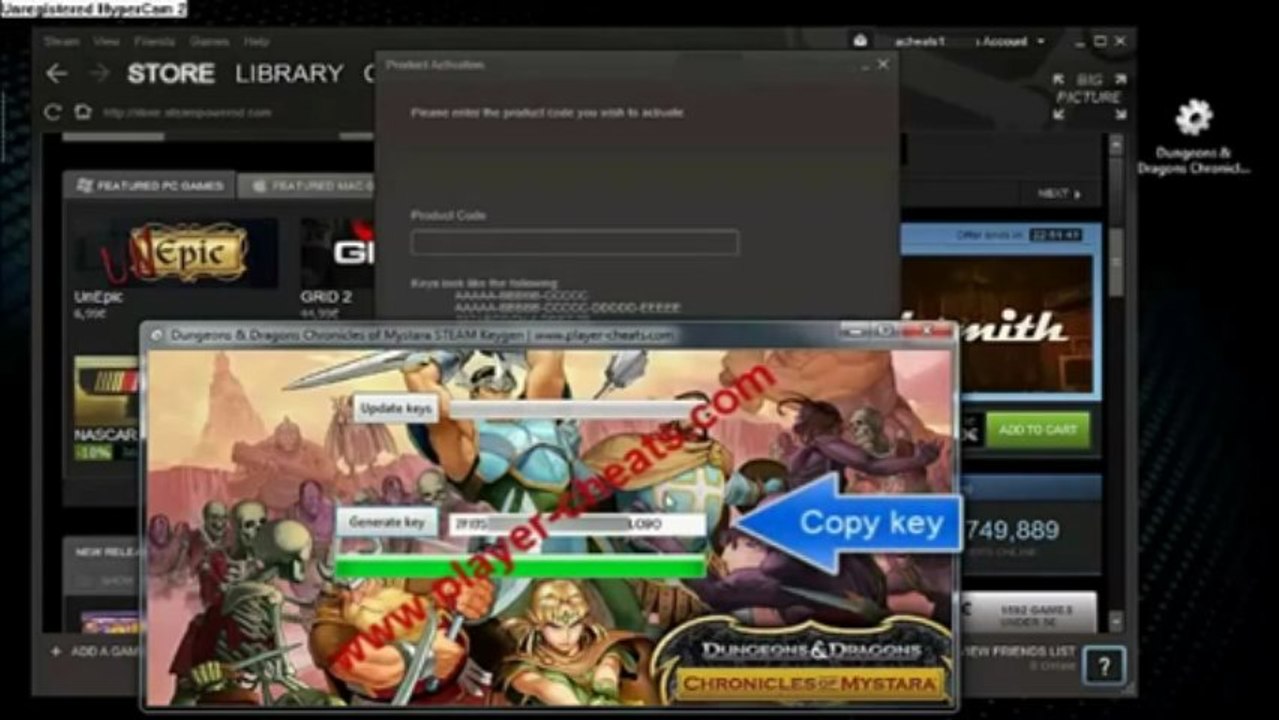The image size is (1279, 720).
Task: Open the Steam menu
Action: pyautogui.click(x=61, y=42)
